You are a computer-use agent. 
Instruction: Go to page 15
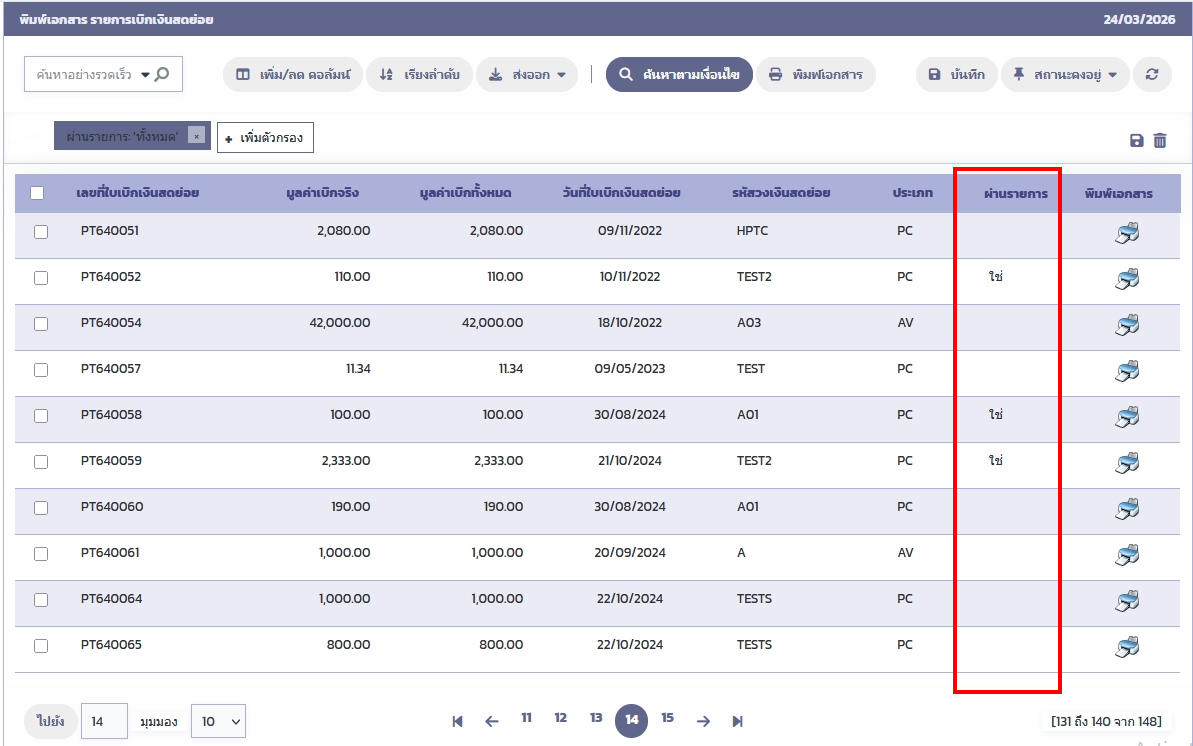coord(667,718)
